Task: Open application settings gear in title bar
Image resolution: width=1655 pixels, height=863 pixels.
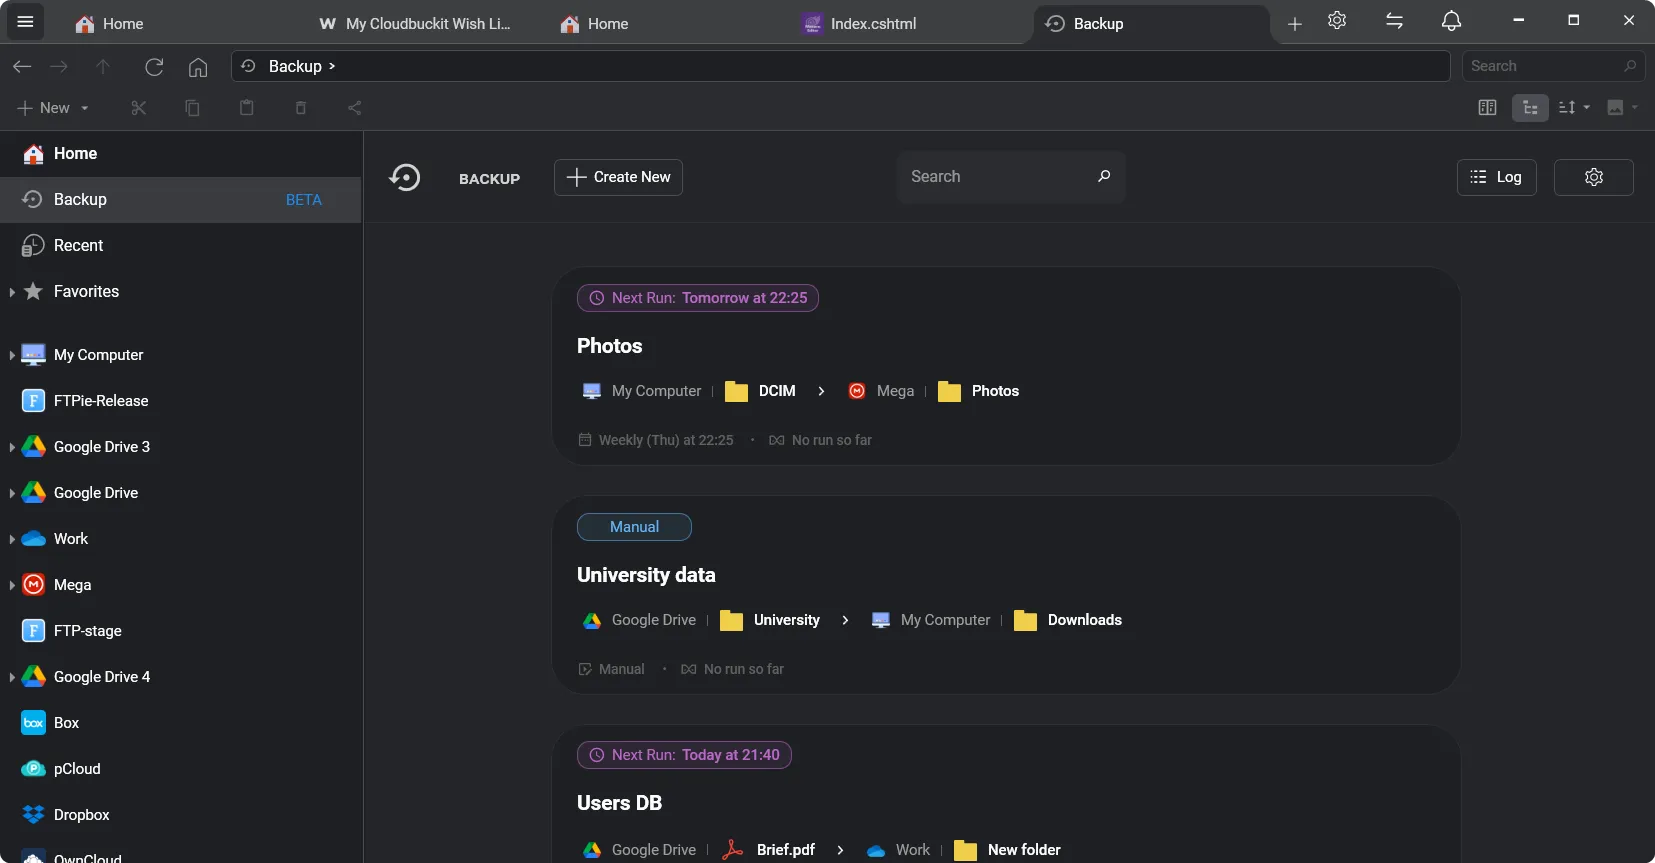Action: click(1337, 20)
